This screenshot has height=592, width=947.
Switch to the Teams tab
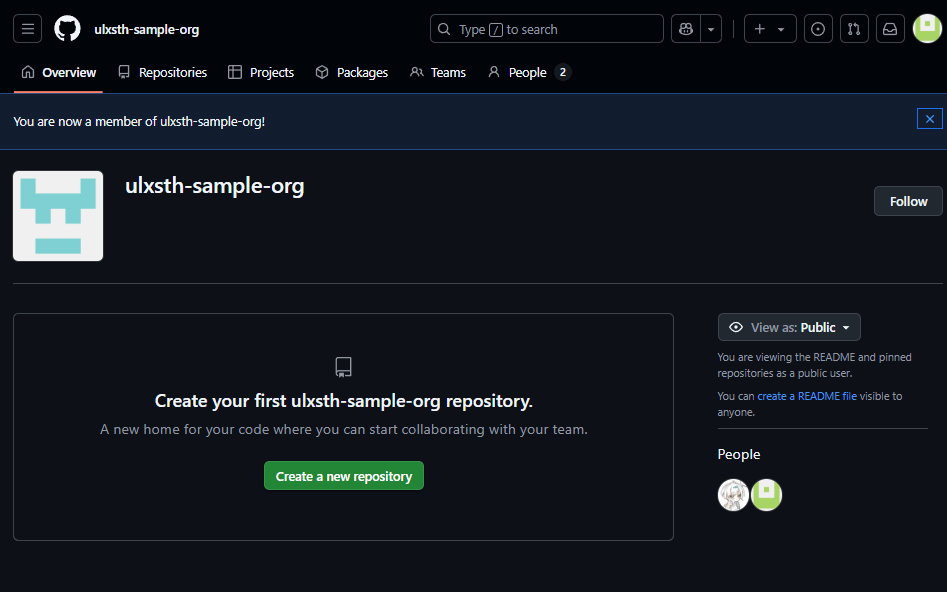[x=438, y=72]
